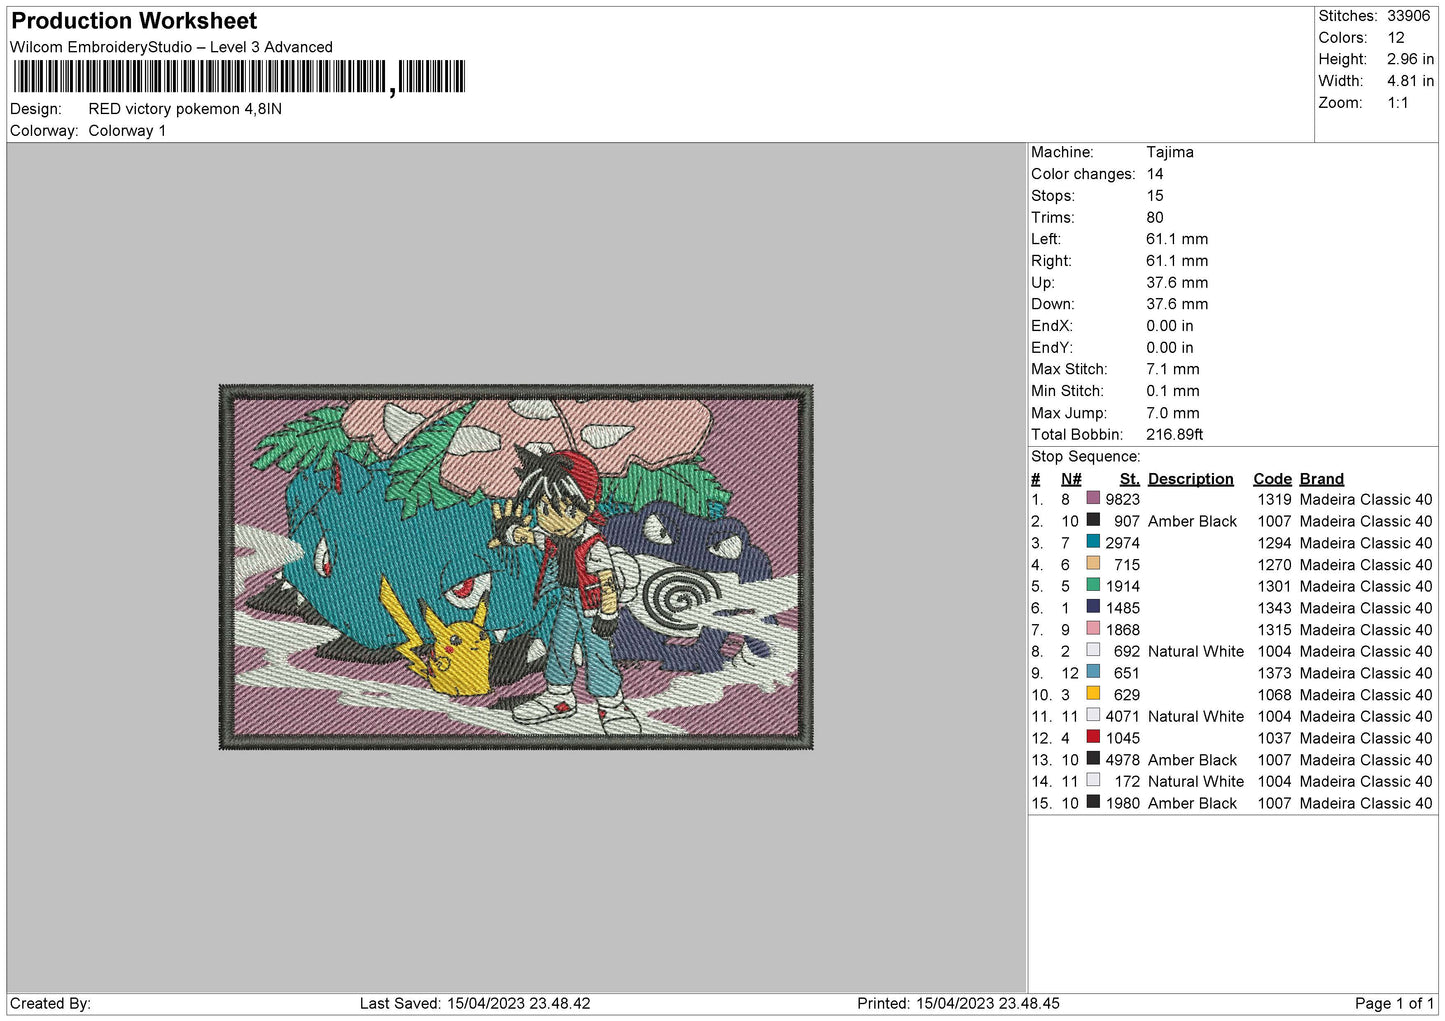Viewport: 1445px width, 1021px height.
Task: Click the black swatch in stop 2
Action: (x=1093, y=520)
